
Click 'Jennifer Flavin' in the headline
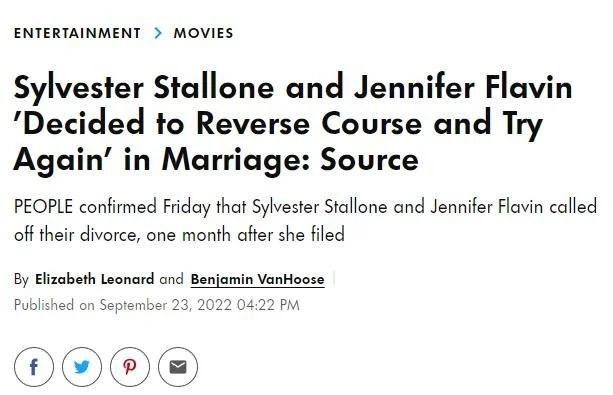click(x=463, y=88)
